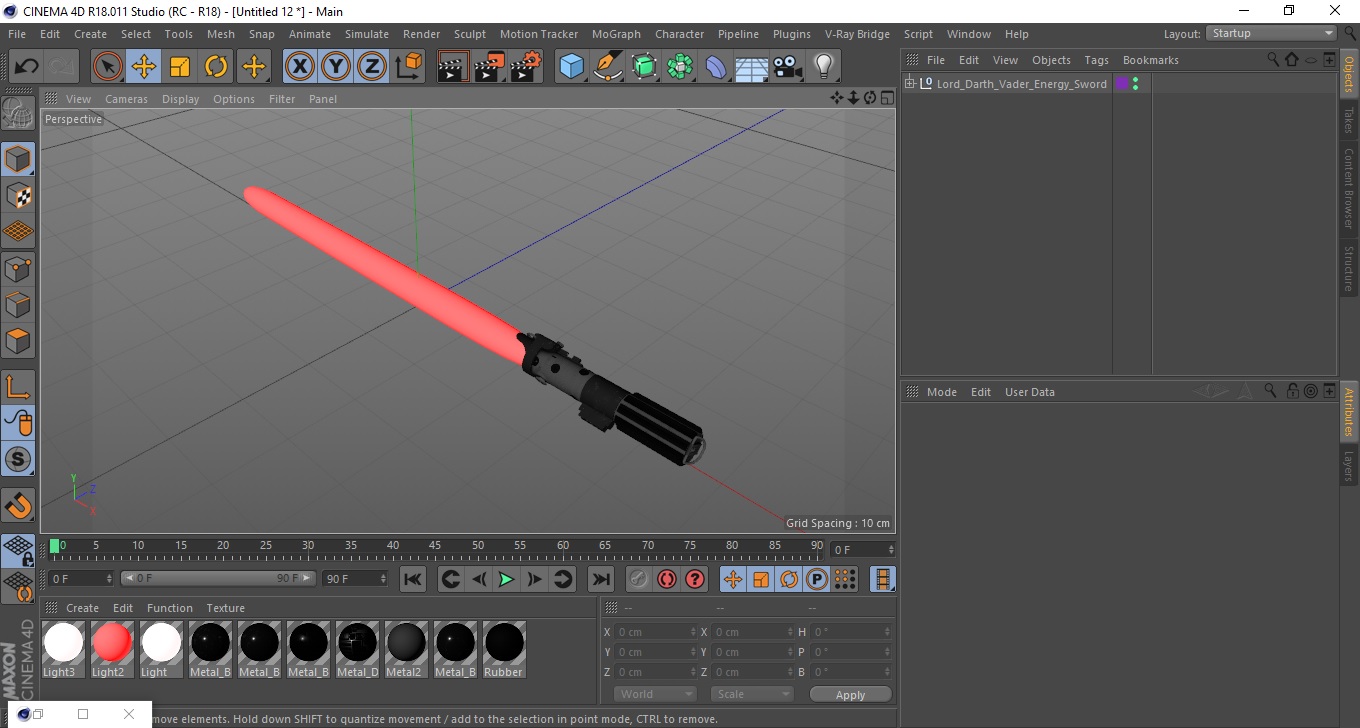Switch to Points mode
1360x728 pixels.
18,268
